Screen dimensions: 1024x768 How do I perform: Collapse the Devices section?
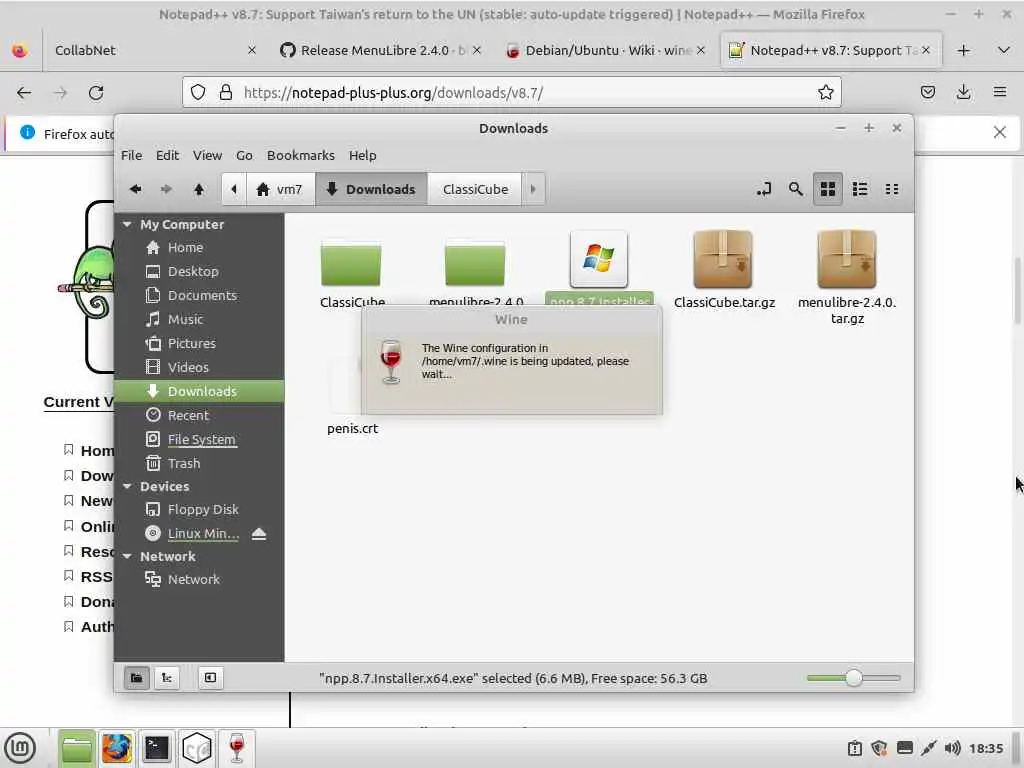pos(127,487)
